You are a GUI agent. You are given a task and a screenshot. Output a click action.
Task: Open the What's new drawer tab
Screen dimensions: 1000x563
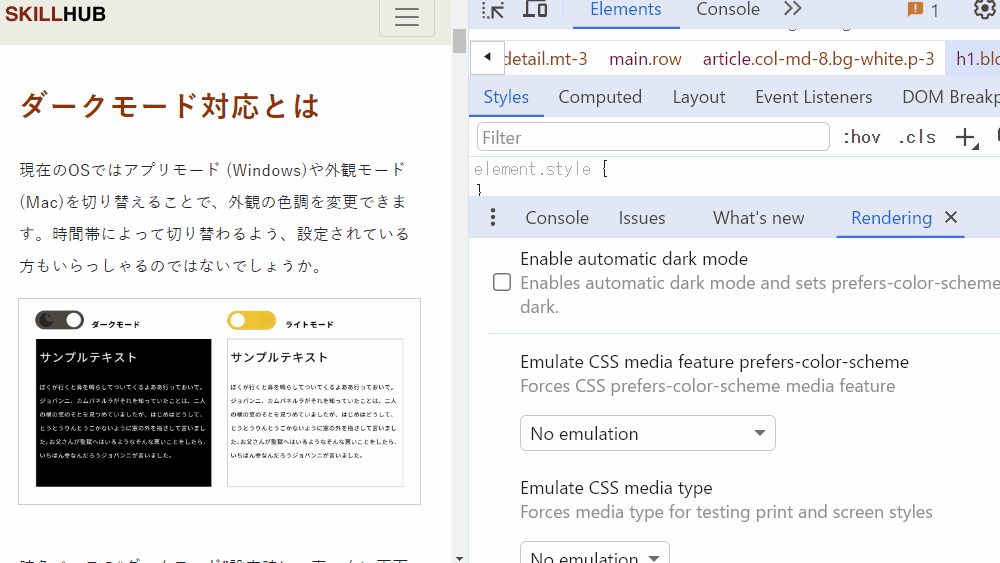pos(758,218)
